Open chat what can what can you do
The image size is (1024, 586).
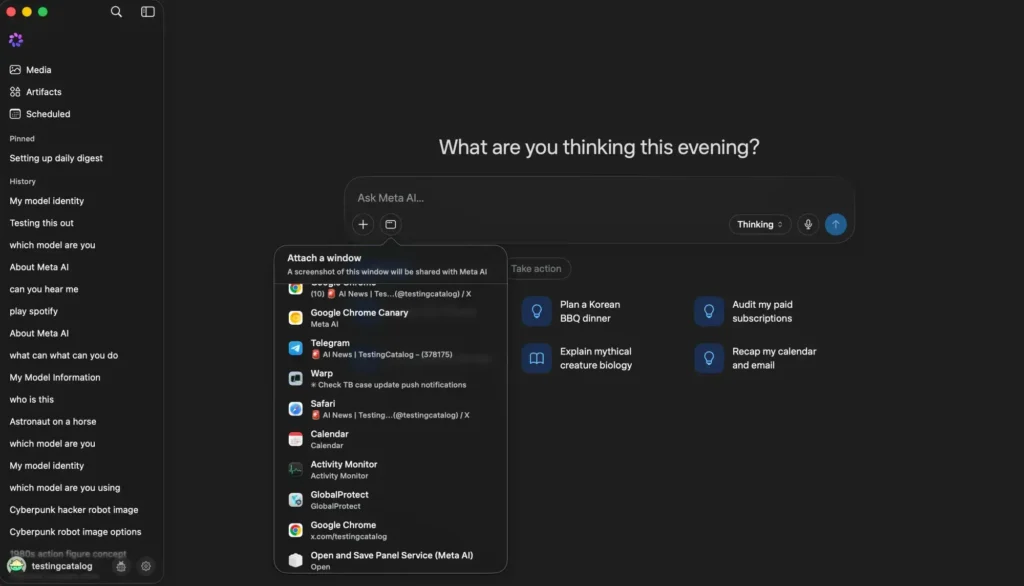point(63,355)
